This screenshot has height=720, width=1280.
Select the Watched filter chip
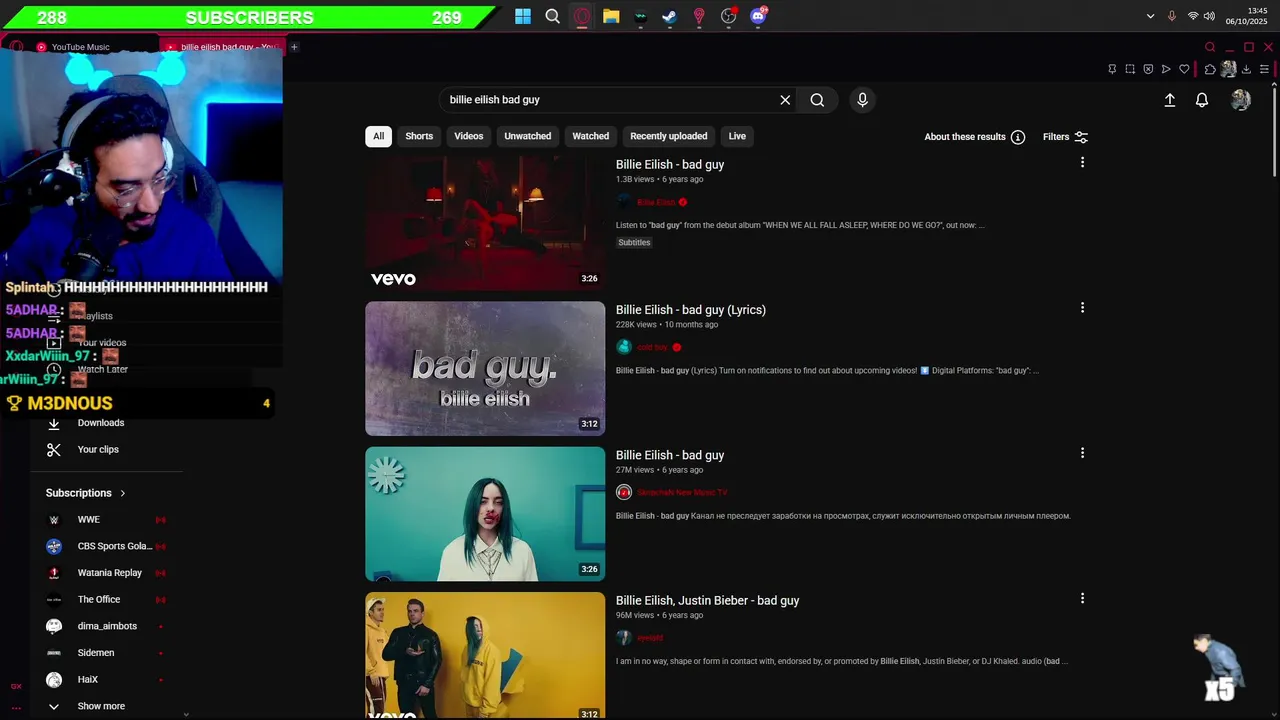point(590,136)
